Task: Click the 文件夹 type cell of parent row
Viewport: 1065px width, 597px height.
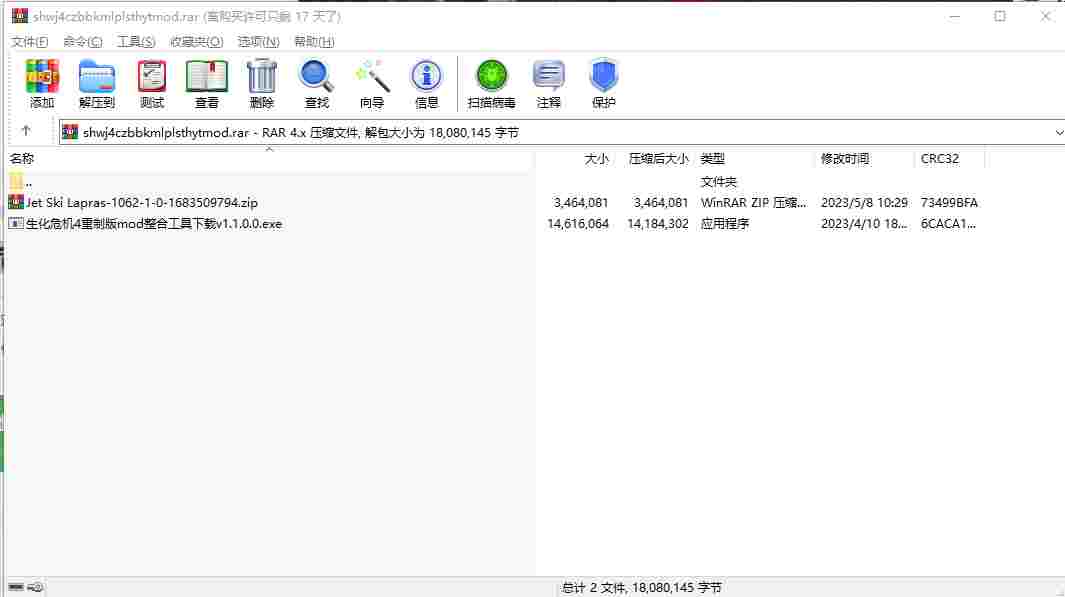Action: tap(718, 181)
